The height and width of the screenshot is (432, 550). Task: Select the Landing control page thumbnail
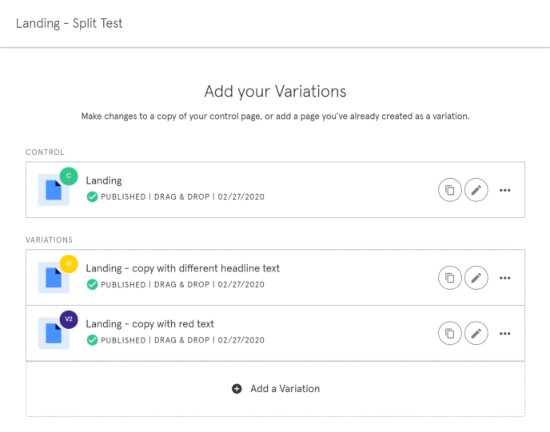click(x=53, y=190)
